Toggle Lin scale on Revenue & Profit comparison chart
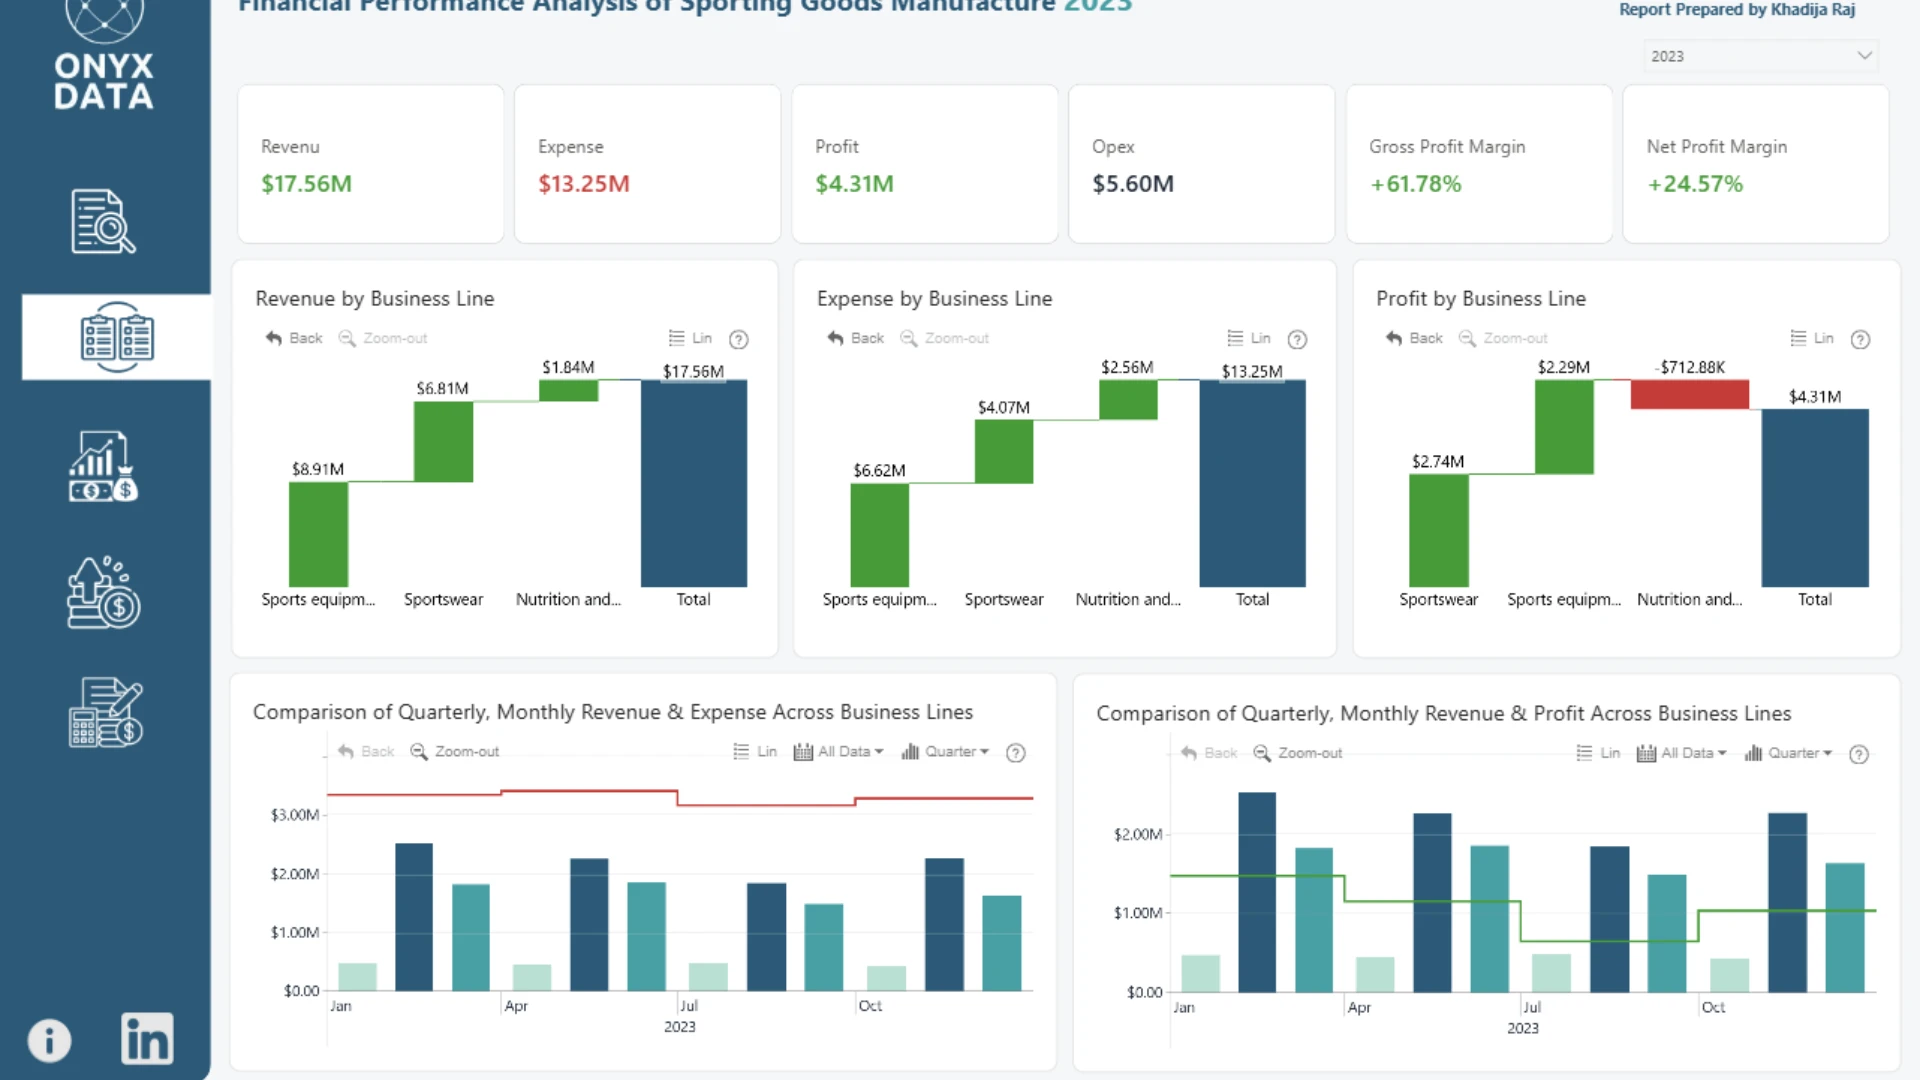1920x1080 pixels. 1598,753
